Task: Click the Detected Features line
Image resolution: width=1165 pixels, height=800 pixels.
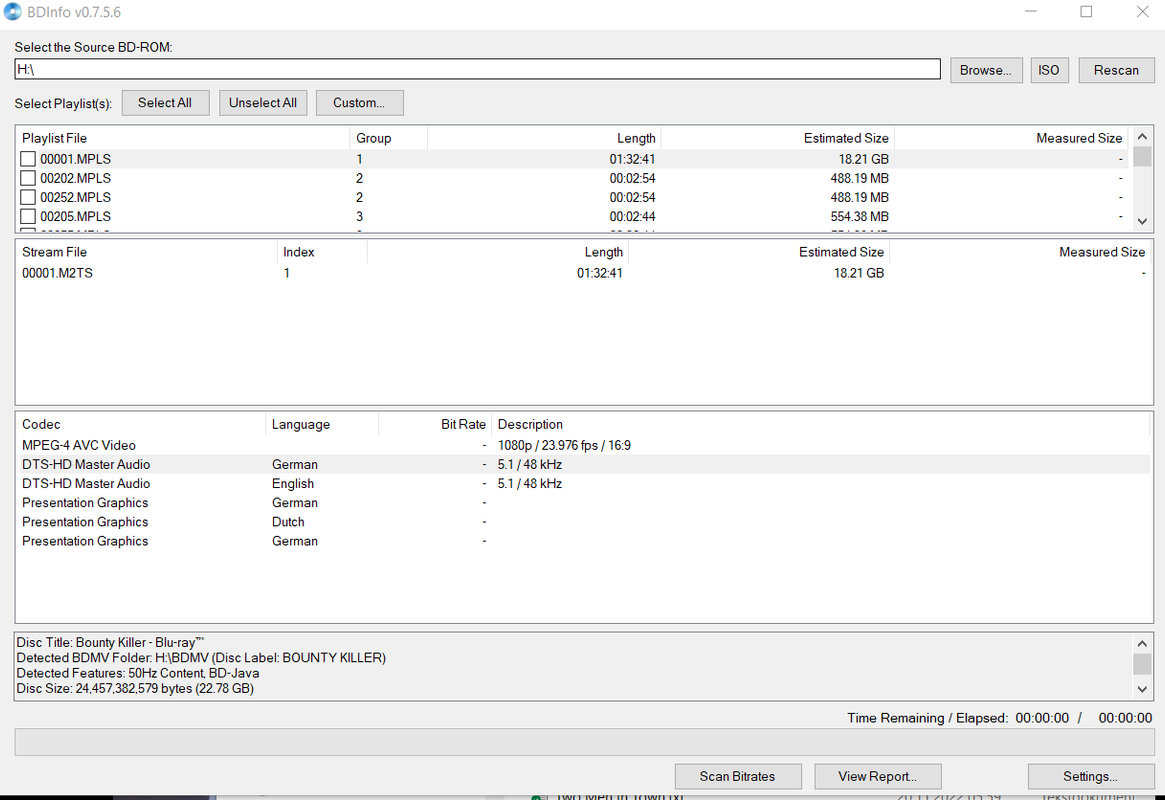Action: (137, 674)
